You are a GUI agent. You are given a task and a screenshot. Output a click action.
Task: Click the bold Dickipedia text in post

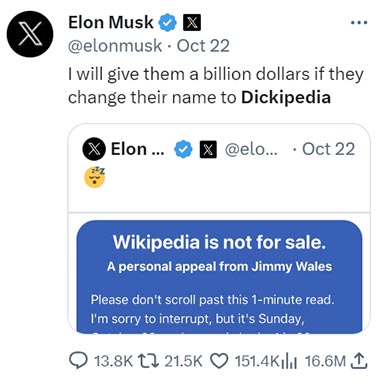(286, 97)
